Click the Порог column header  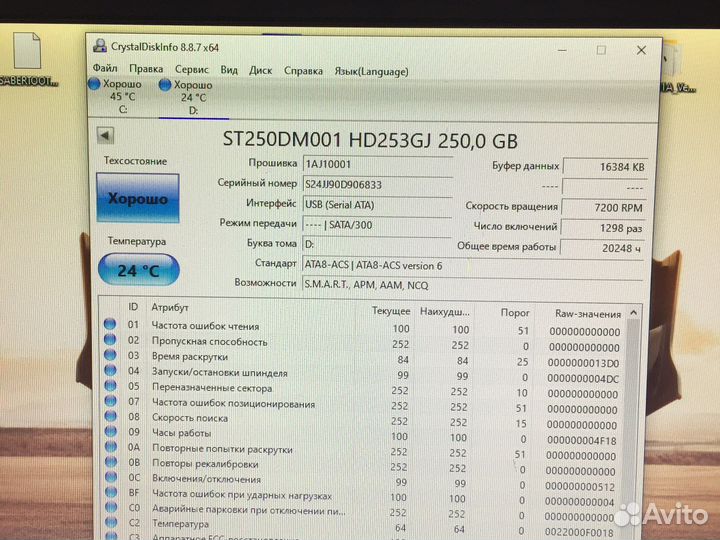pyautogui.click(x=515, y=313)
